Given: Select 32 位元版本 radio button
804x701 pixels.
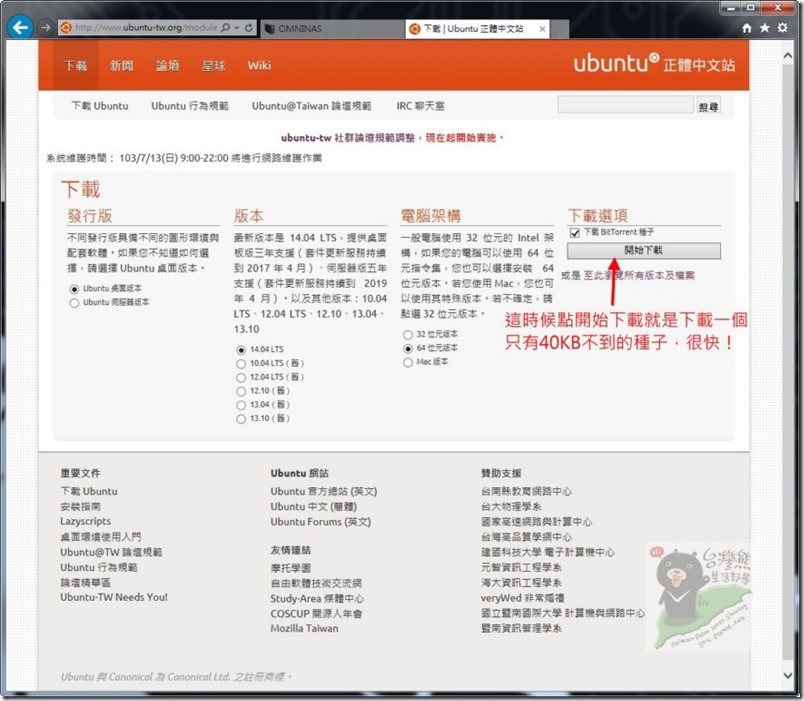Looking at the screenshot, I should click(408, 335).
